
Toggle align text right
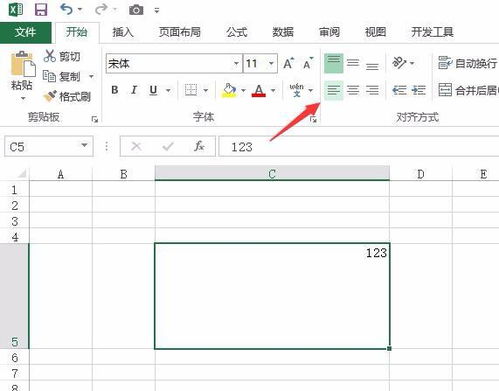372,90
